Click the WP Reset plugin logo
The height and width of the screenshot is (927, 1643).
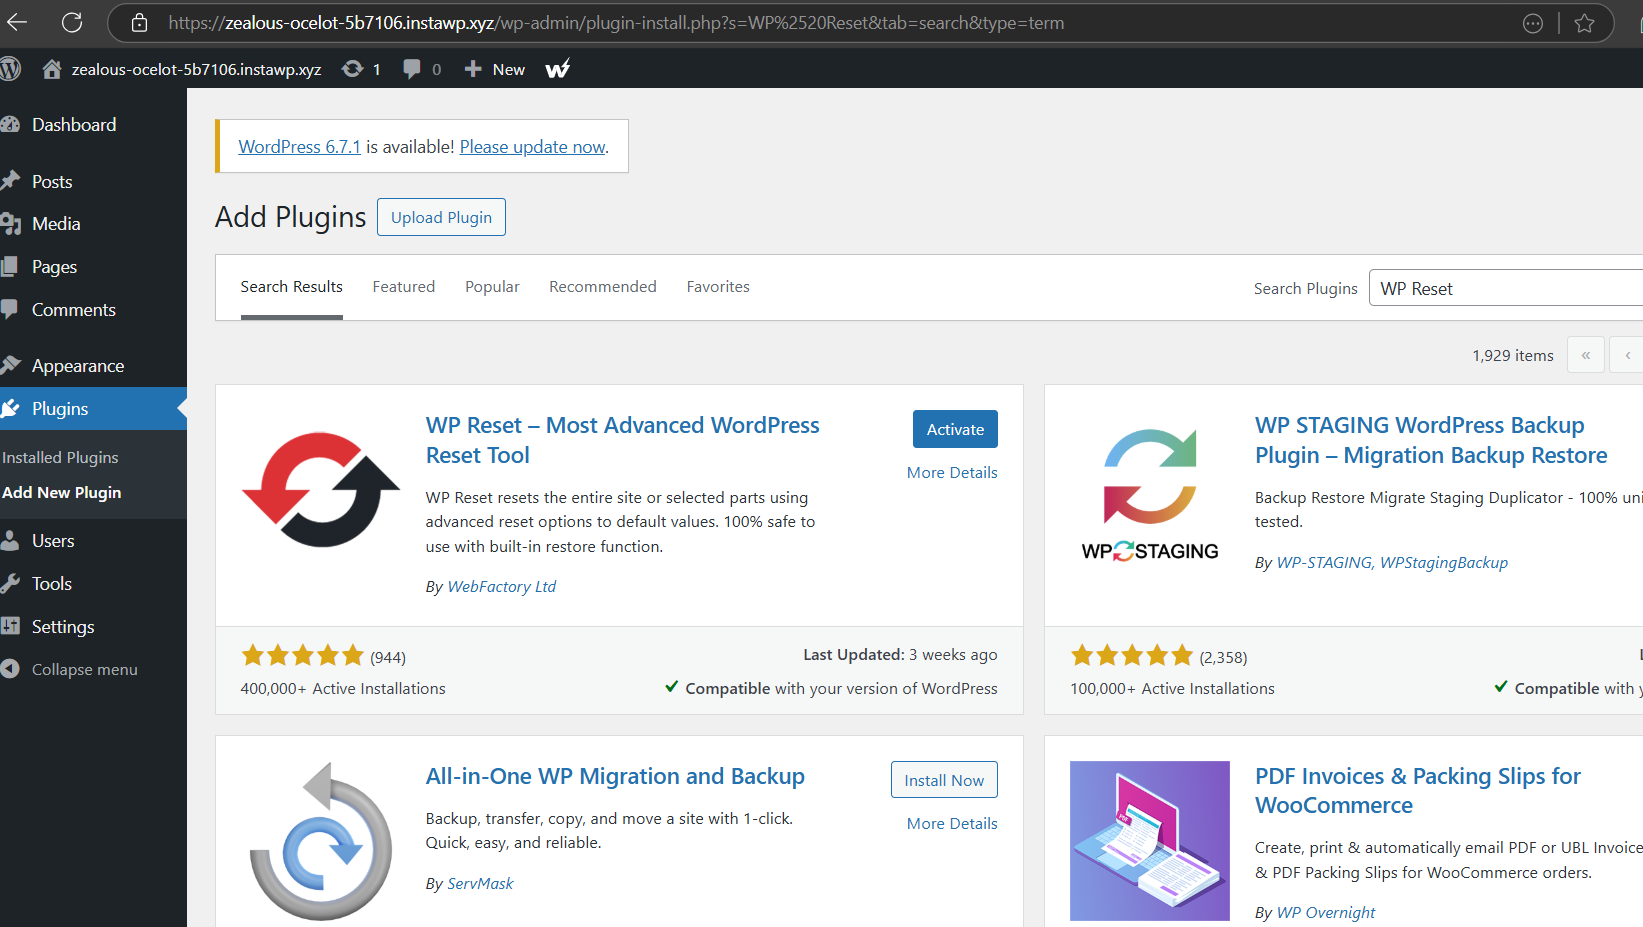tap(321, 490)
